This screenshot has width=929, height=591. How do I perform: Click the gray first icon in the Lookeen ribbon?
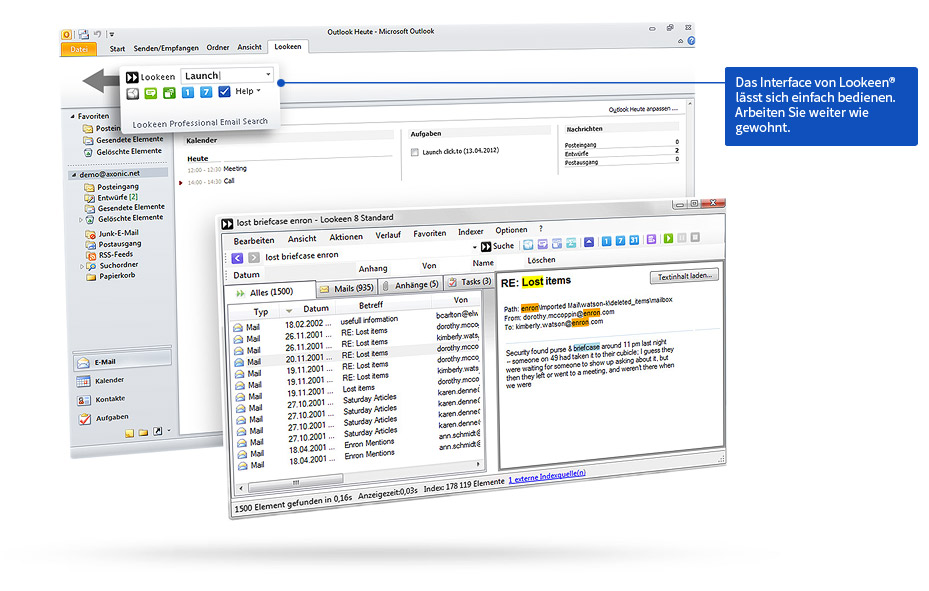click(x=133, y=94)
